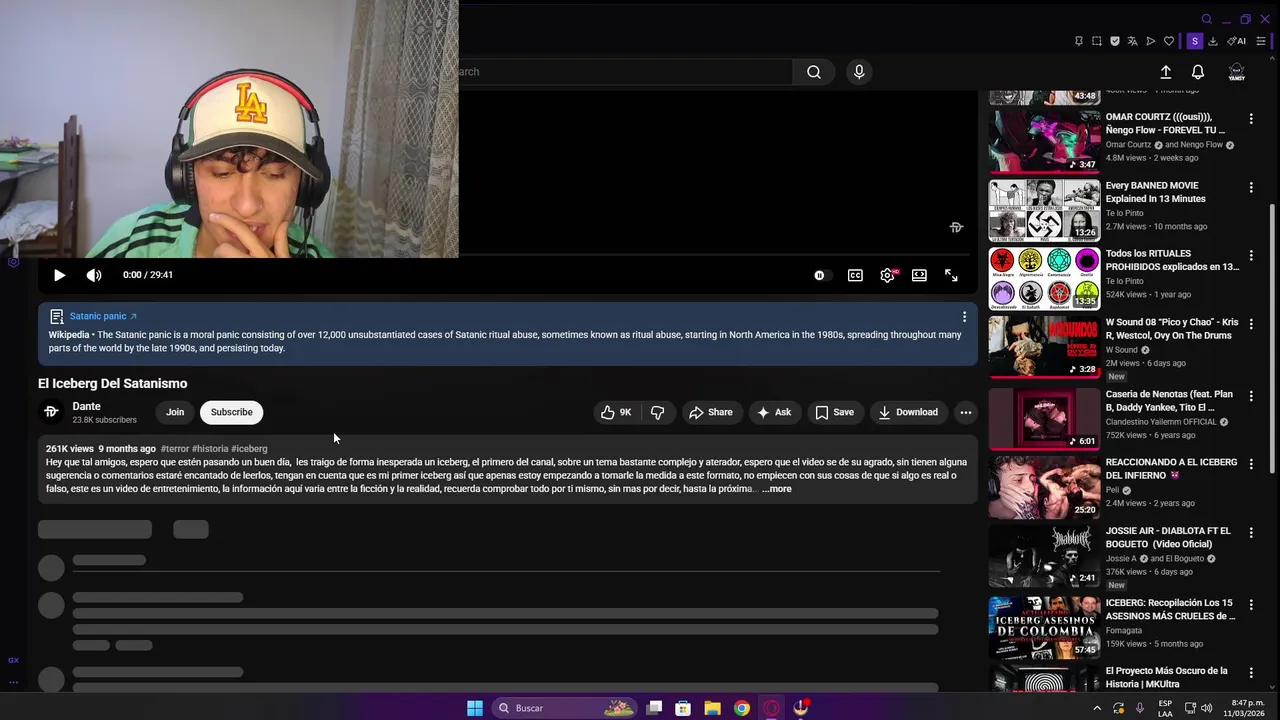The height and width of the screenshot is (720, 1280).
Task: Open browser downloads panel icon
Action: pos(1213,41)
